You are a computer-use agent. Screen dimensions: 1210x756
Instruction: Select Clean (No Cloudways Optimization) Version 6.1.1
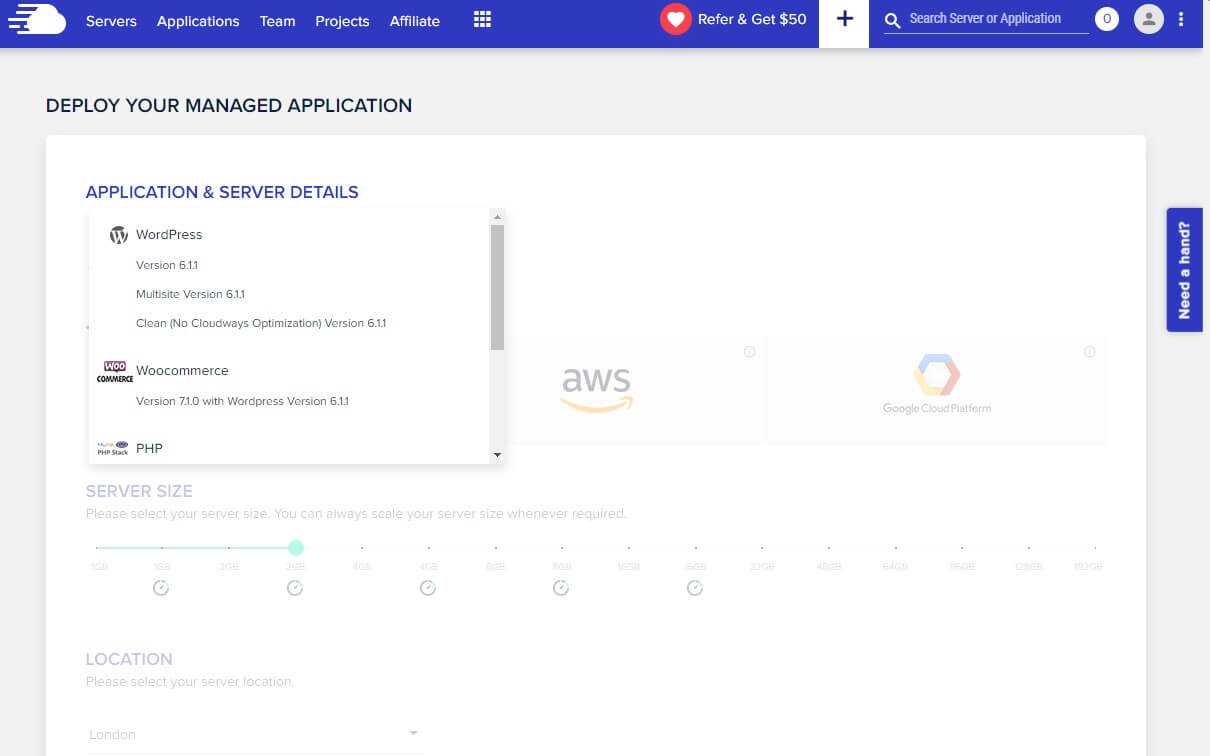pos(261,323)
